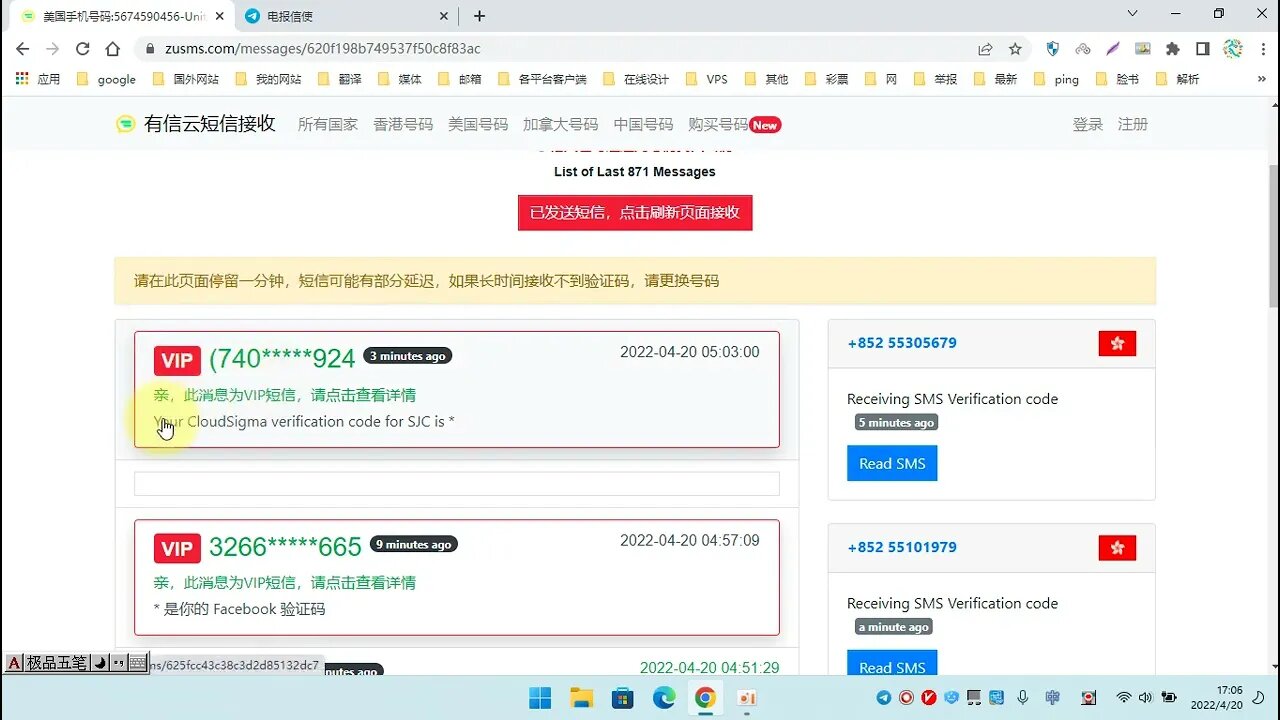The width and height of the screenshot is (1280, 720).
Task: Select the 美国手机号码 tab
Action: tap(122, 16)
